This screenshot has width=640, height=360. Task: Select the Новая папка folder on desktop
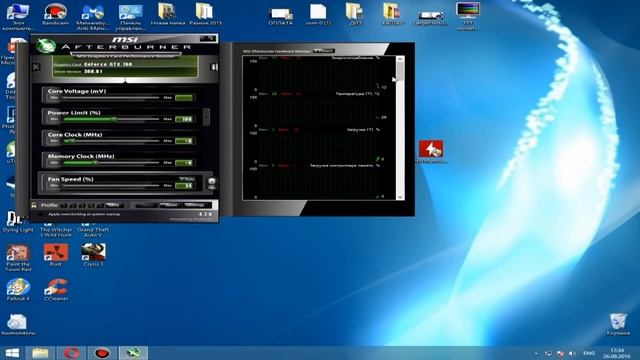point(168,15)
